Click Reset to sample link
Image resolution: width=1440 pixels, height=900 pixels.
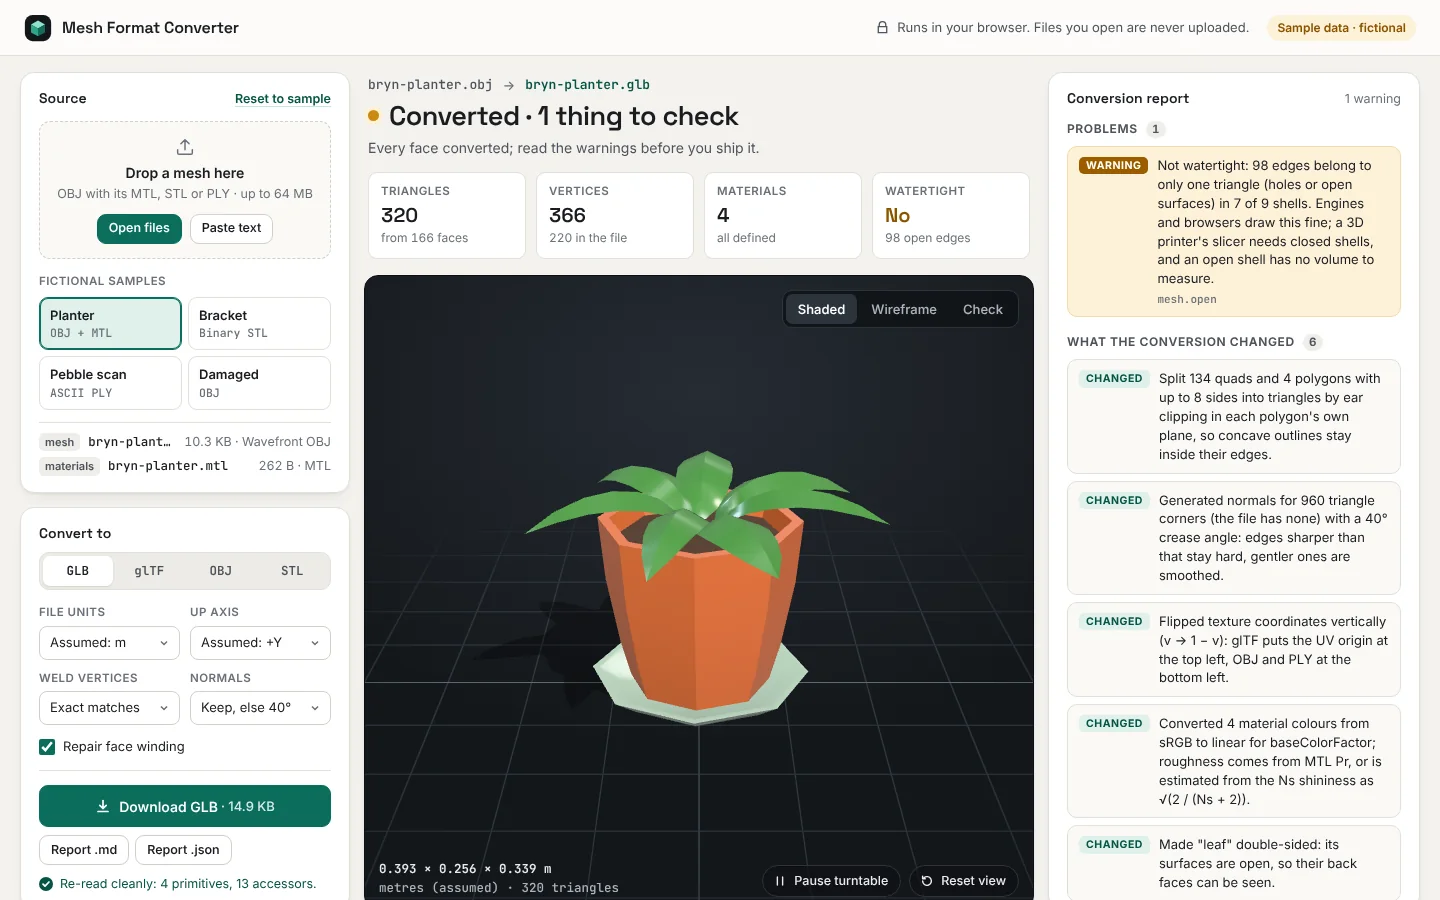pyautogui.click(x=283, y=99)
